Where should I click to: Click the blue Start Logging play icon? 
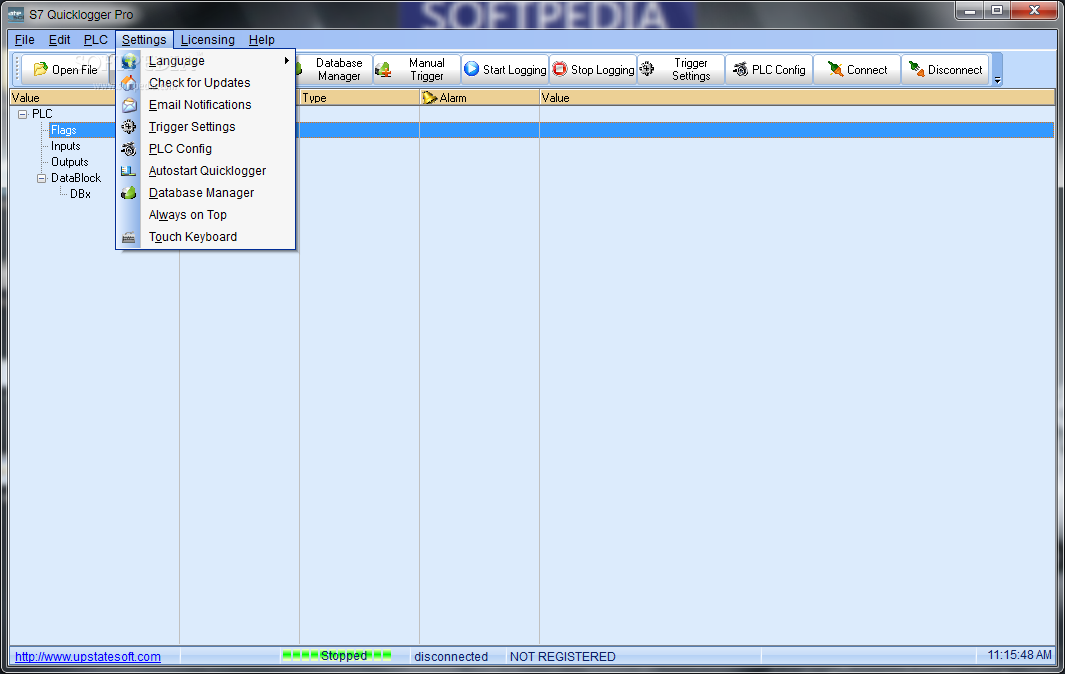471,69
